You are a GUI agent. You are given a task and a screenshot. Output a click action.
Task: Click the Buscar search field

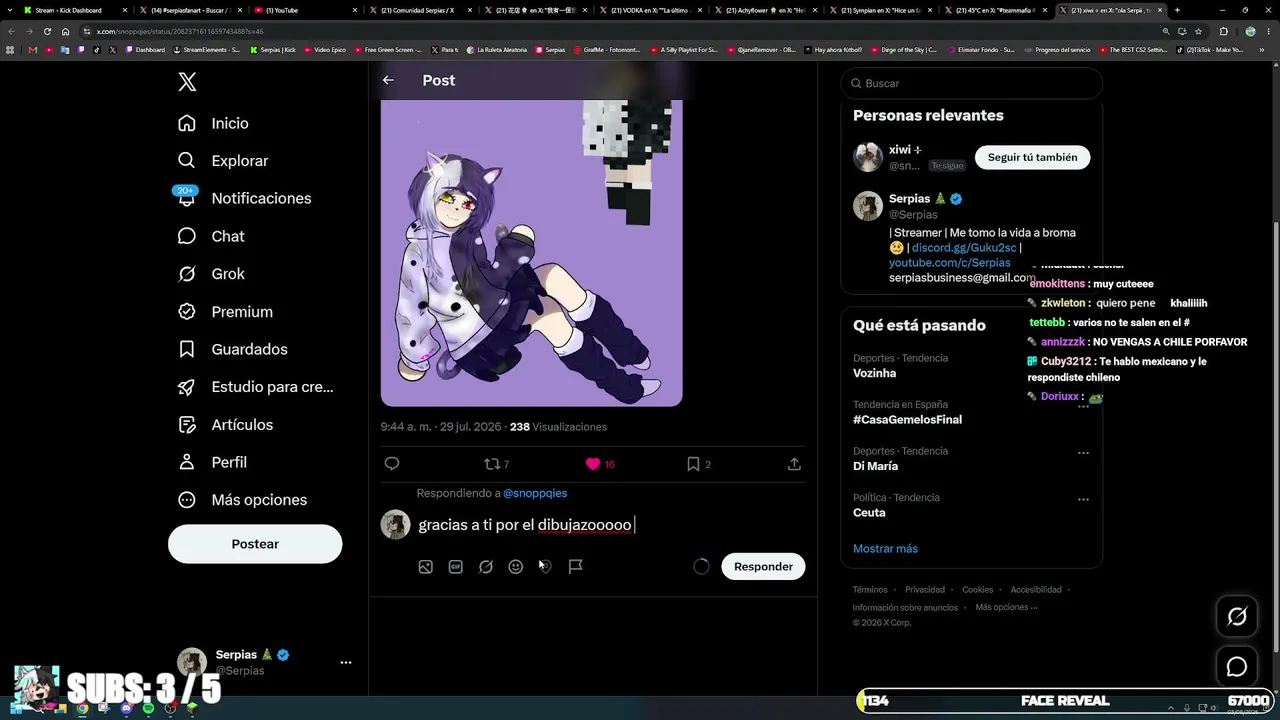[x=971, y=83]
